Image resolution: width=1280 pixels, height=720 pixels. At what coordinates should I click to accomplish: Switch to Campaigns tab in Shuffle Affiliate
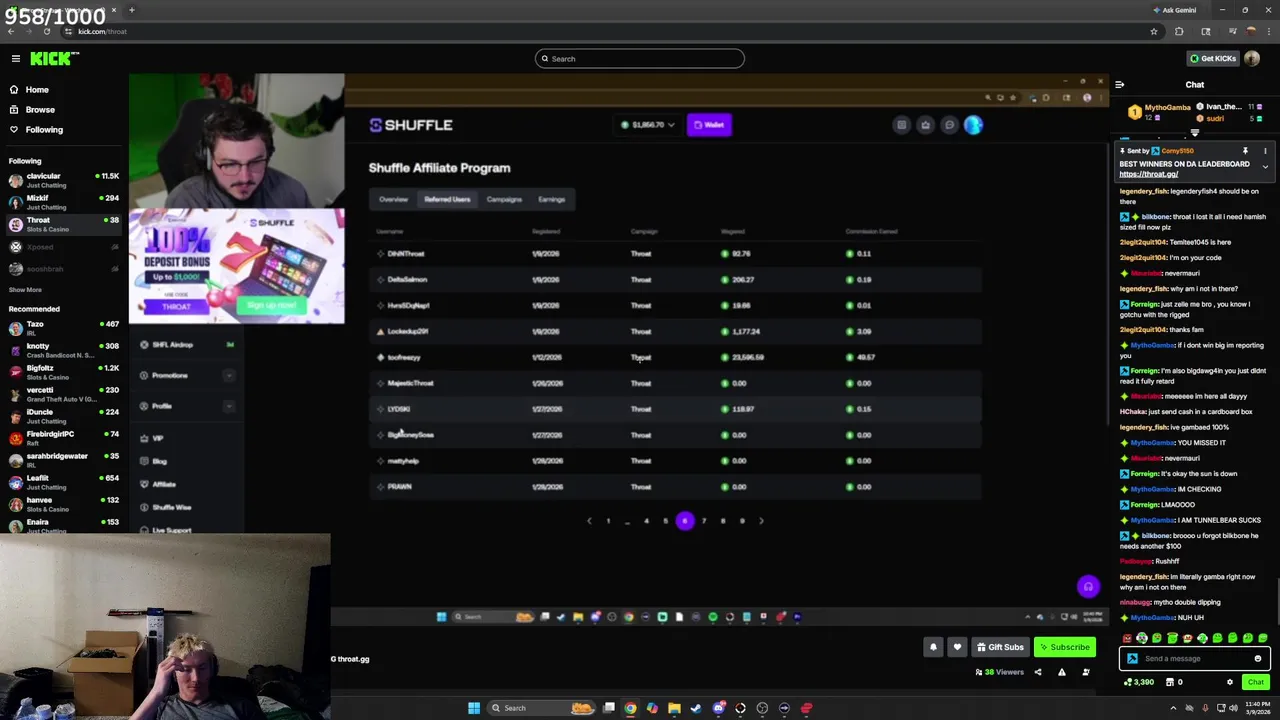click(x=504, y=199)
